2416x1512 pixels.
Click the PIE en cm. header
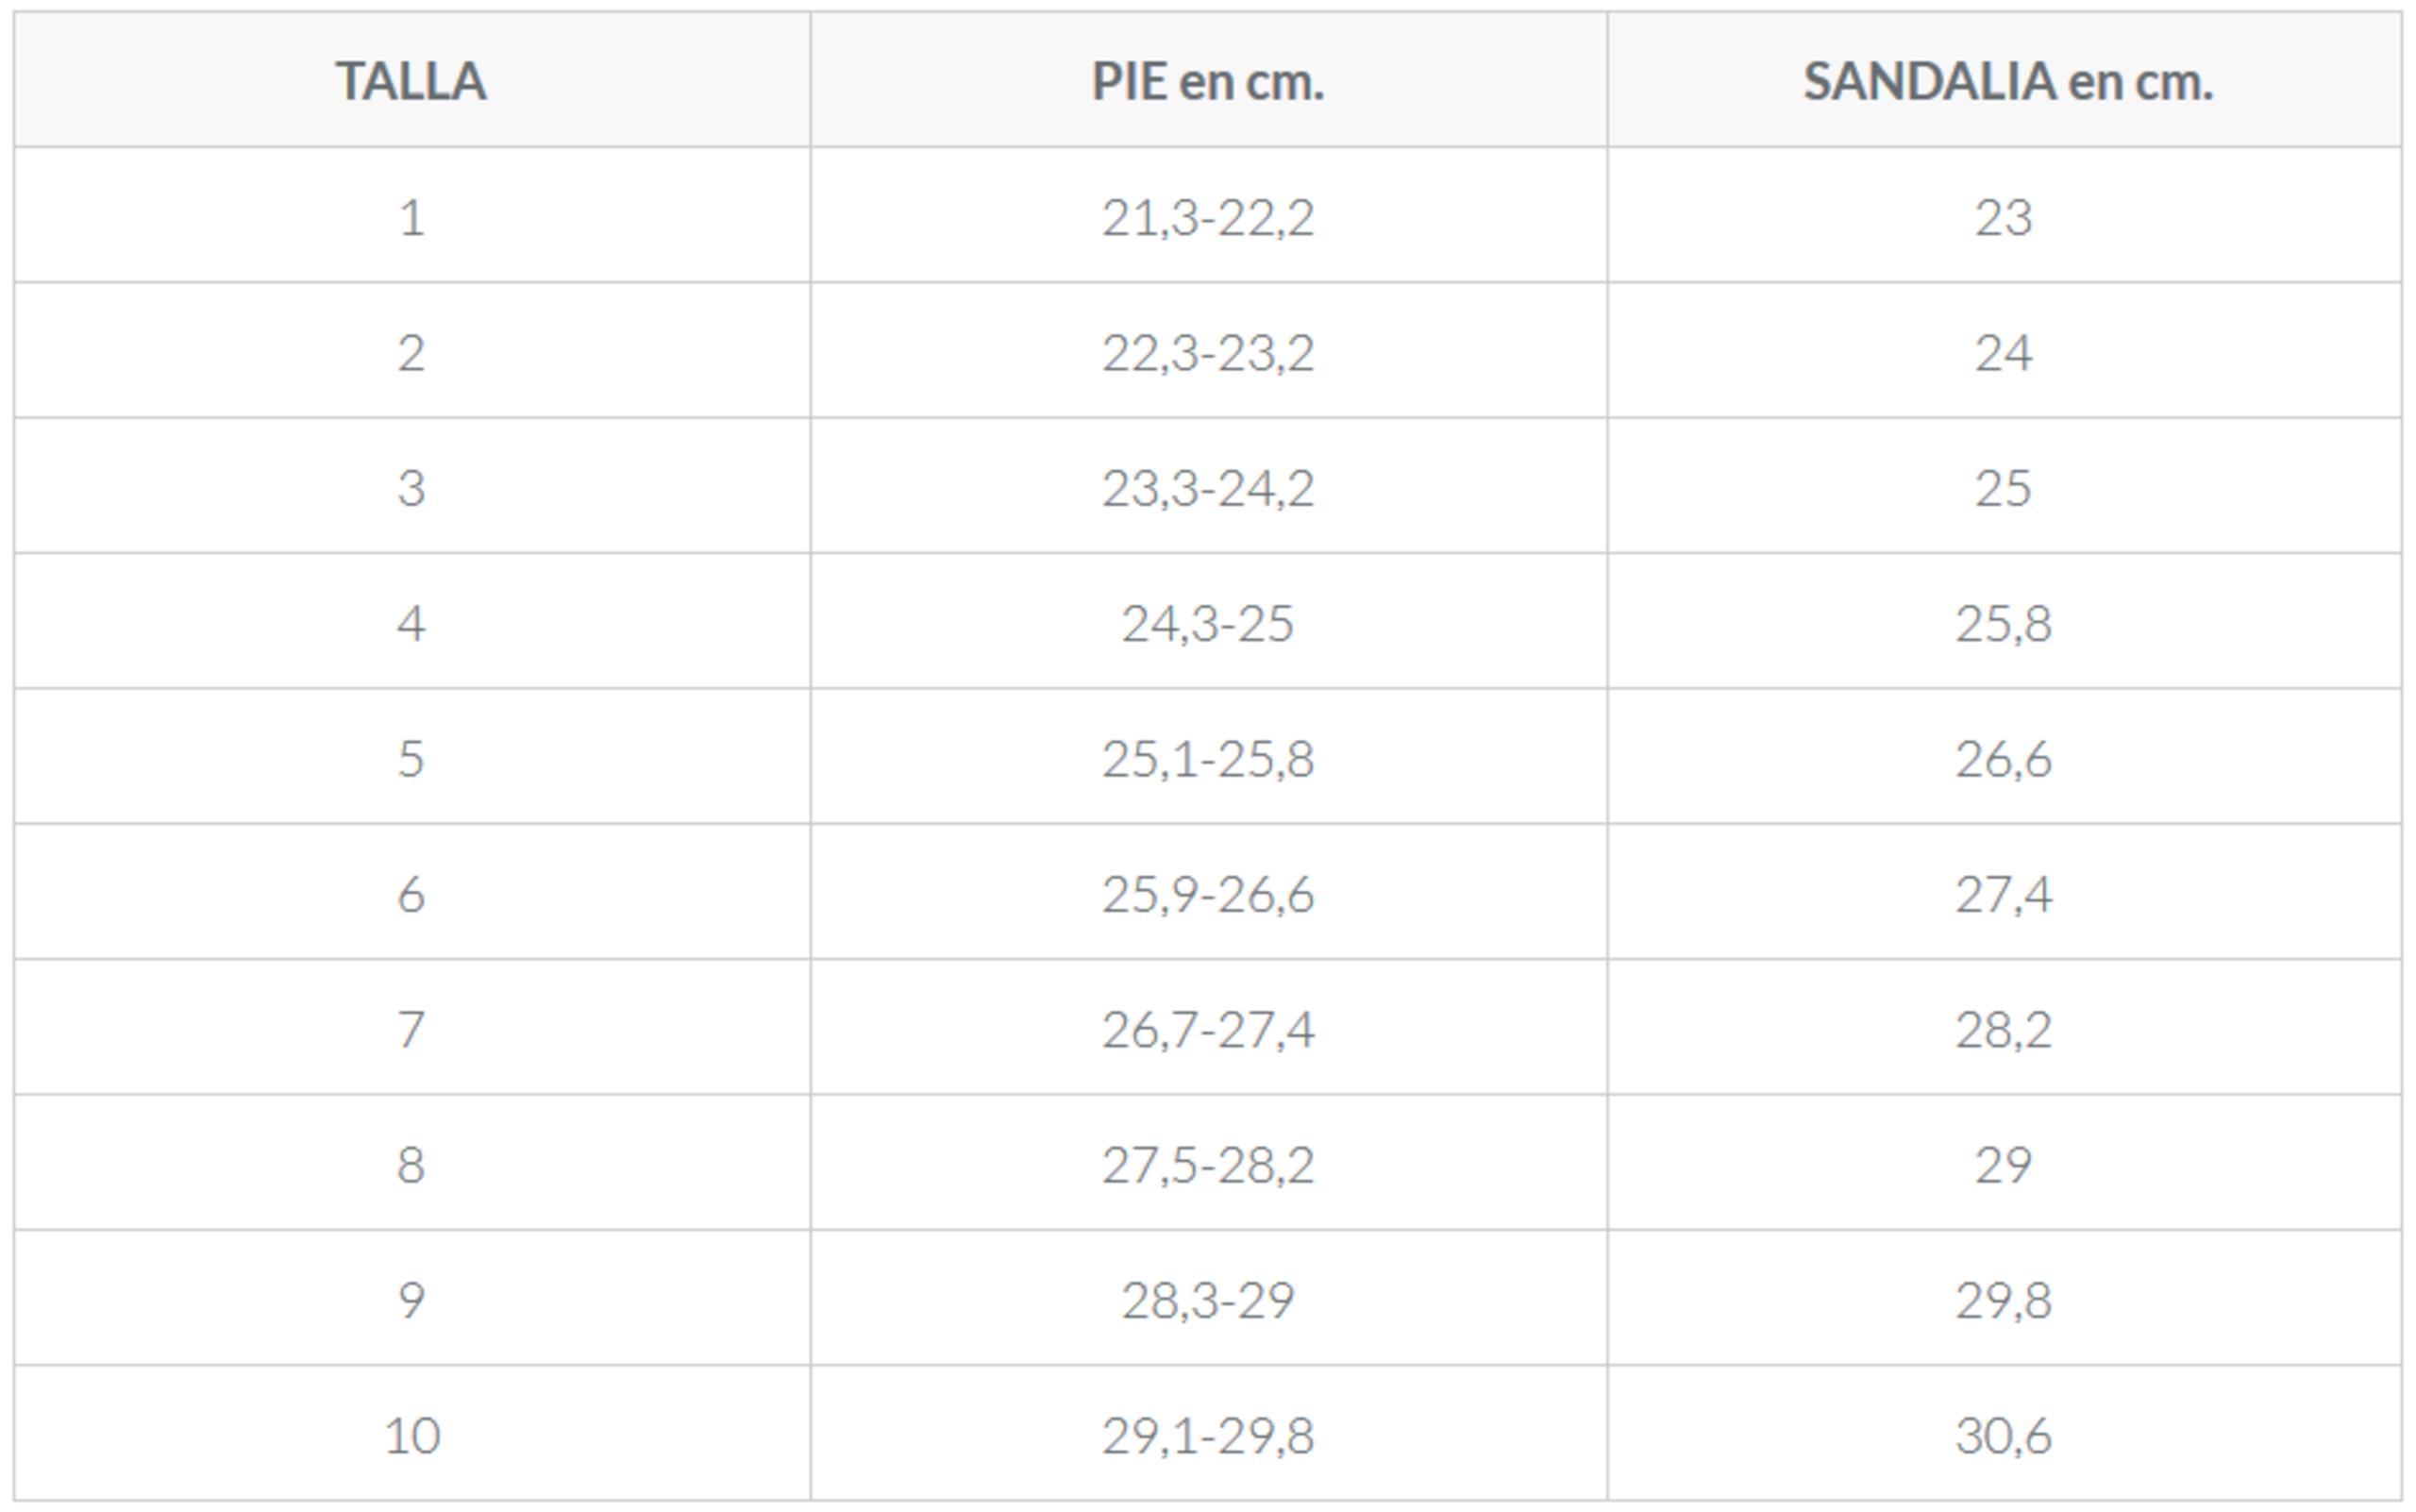1208,81
